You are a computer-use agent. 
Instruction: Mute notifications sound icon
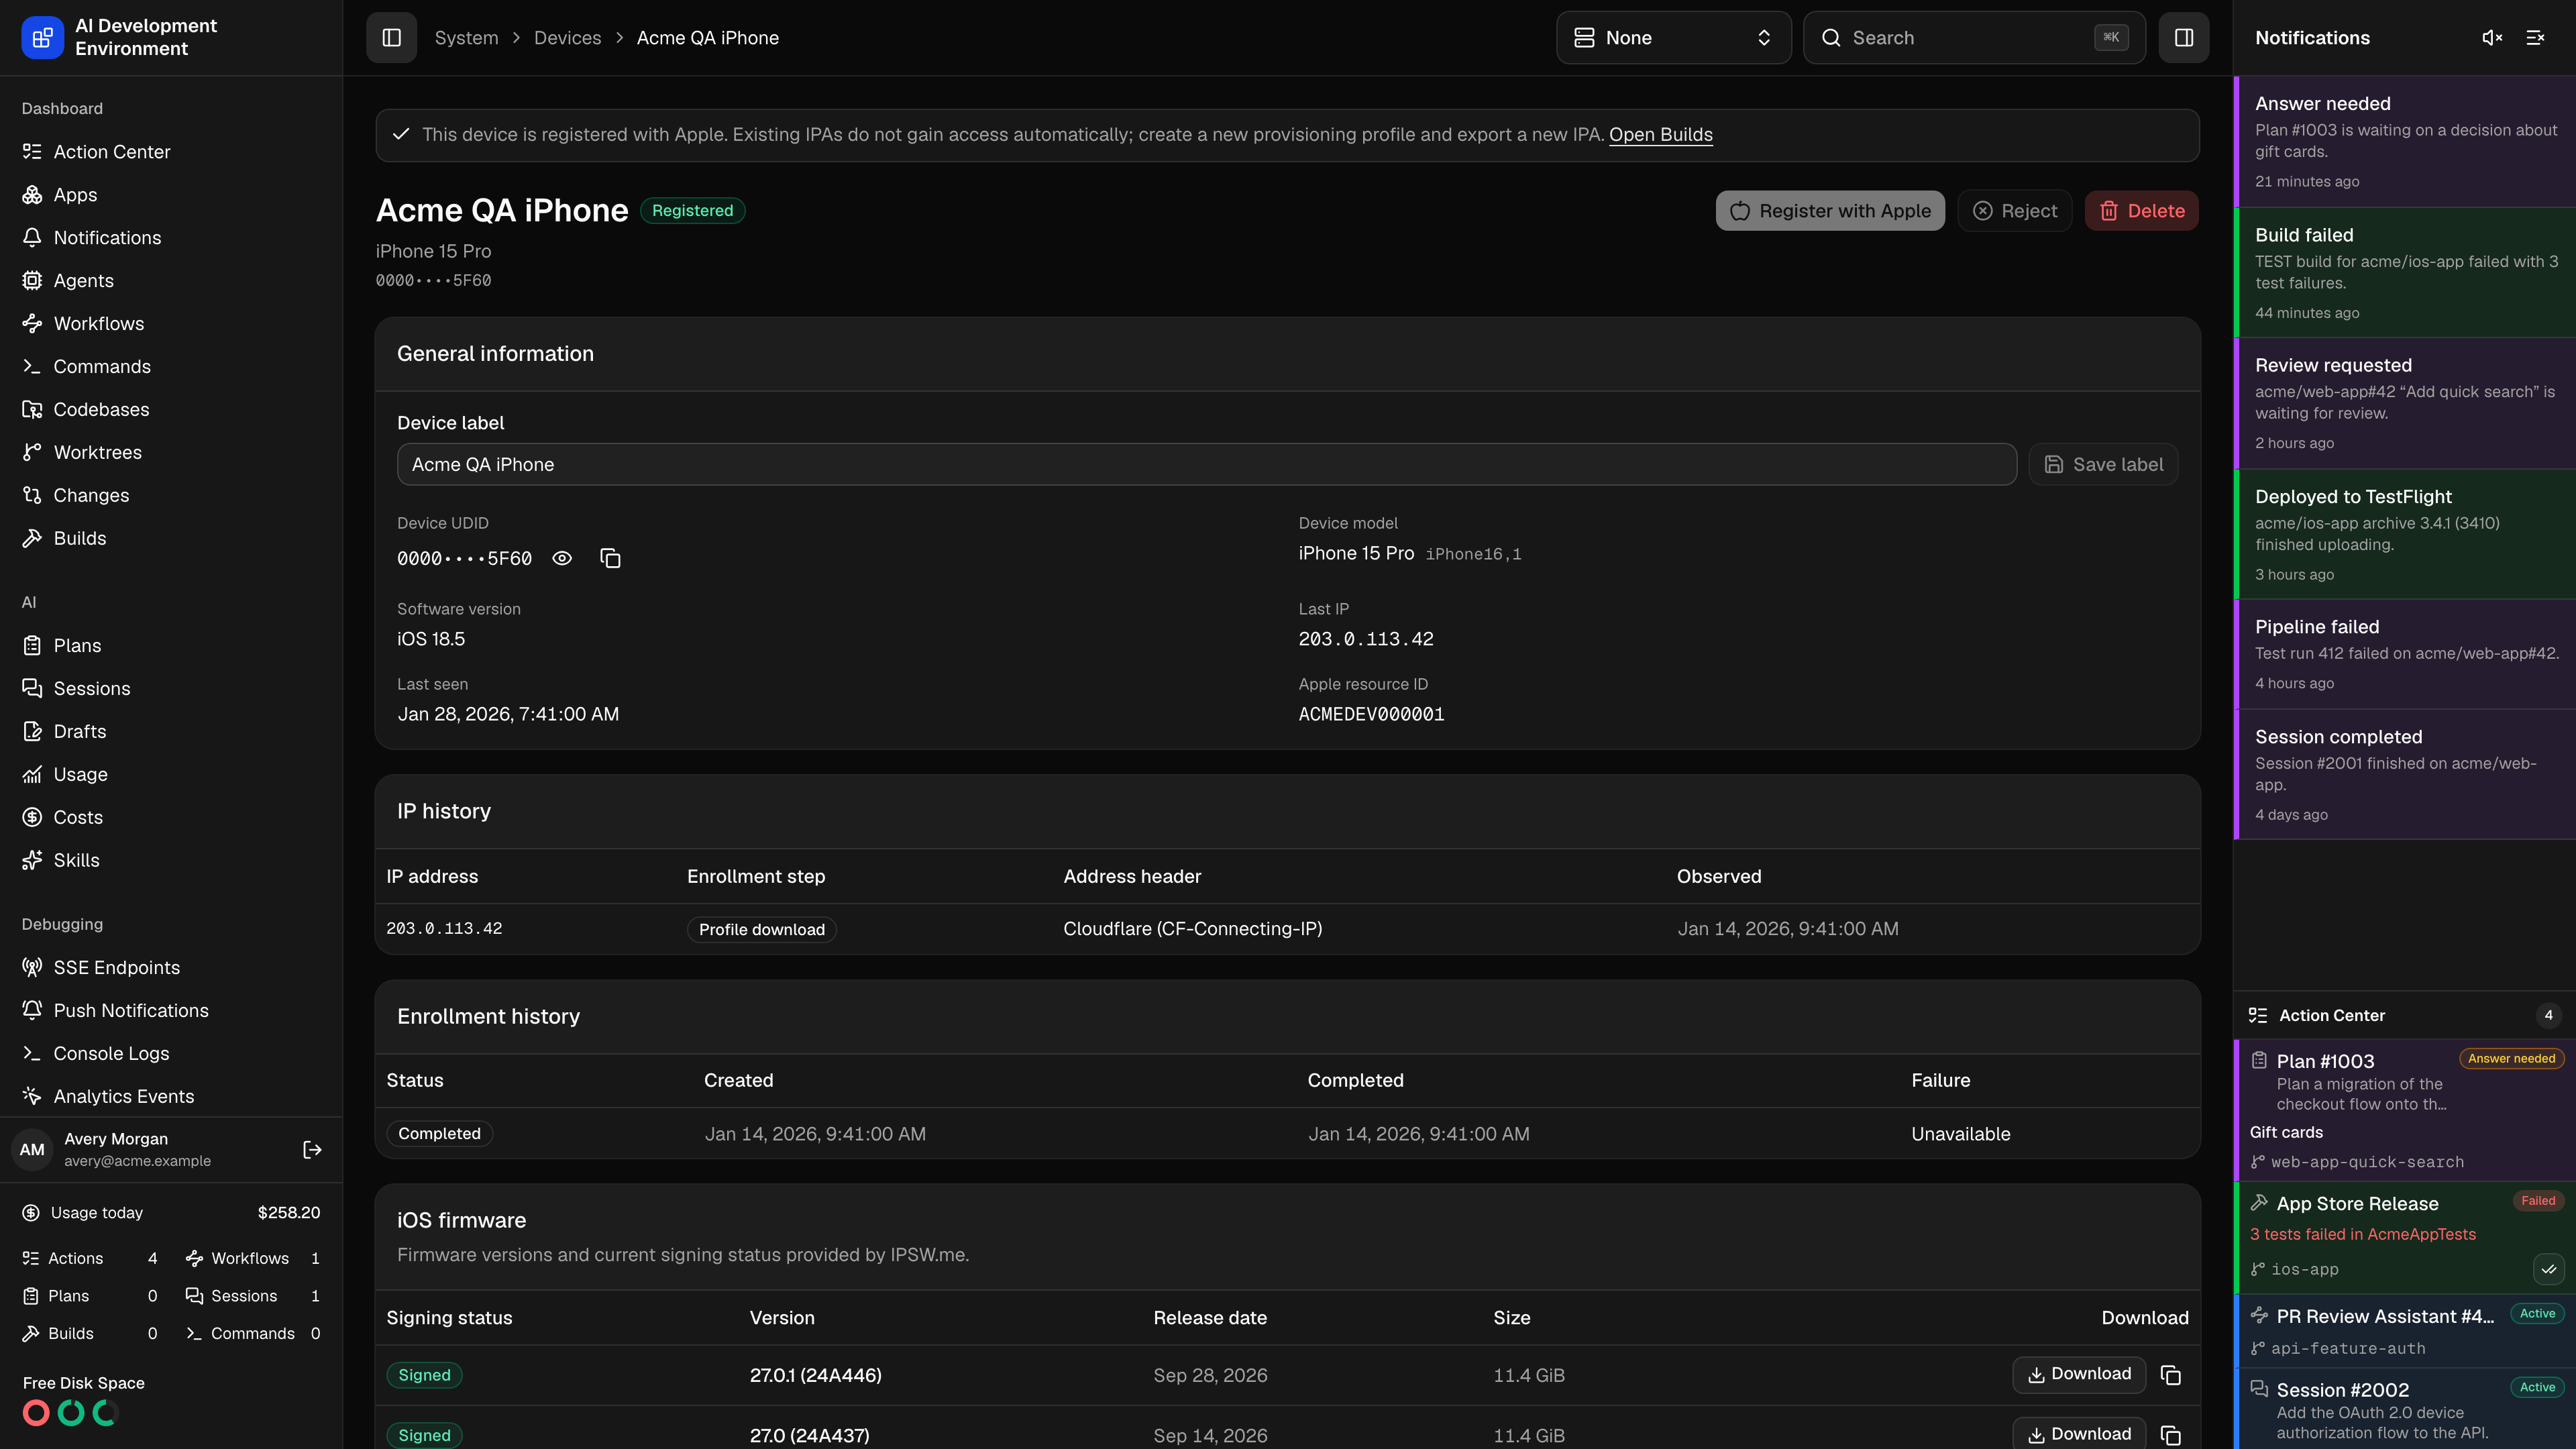pos(2492,37)
